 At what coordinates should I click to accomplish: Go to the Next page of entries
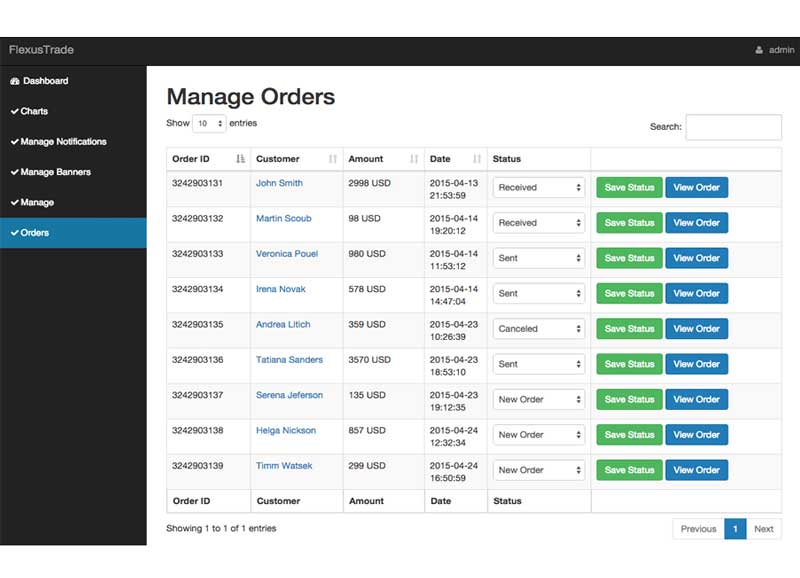pos(764,529)
